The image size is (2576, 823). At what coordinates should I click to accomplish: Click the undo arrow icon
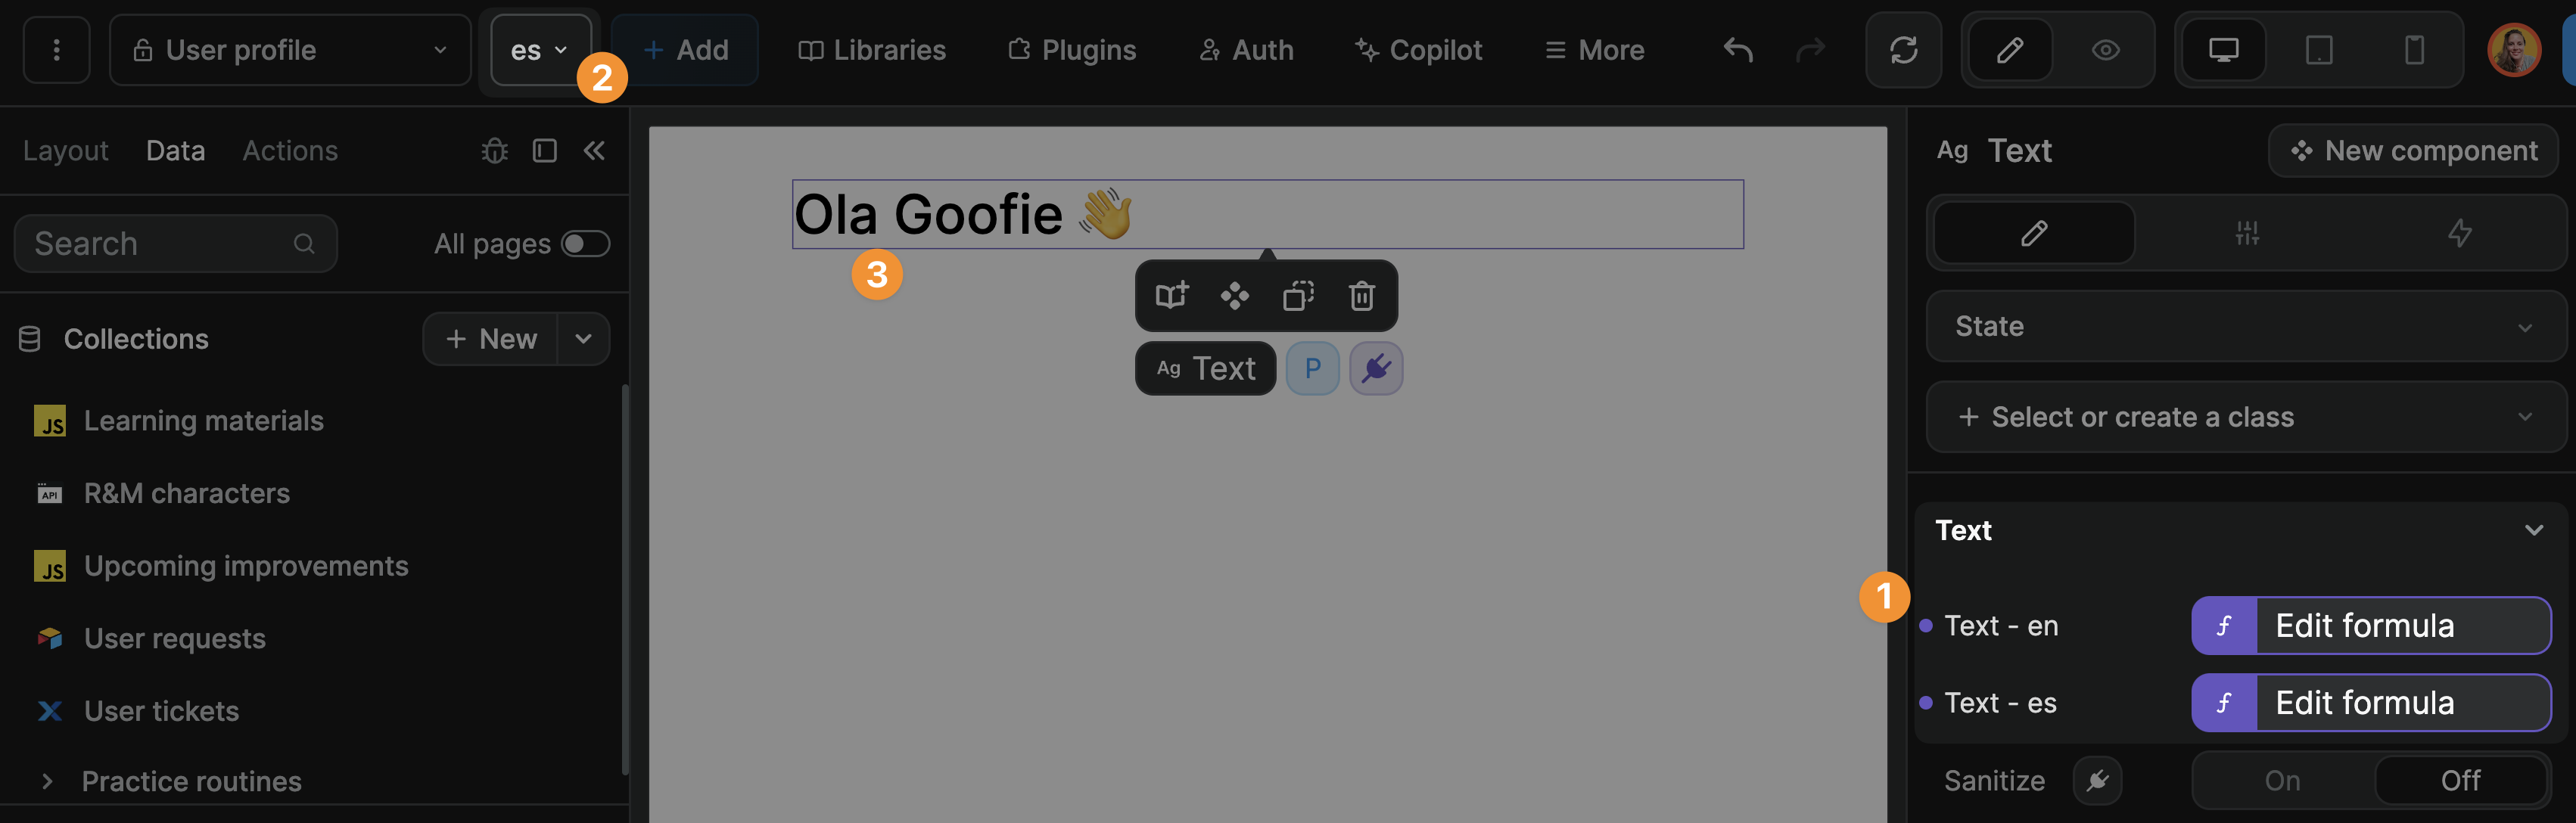coord(1736,49)
